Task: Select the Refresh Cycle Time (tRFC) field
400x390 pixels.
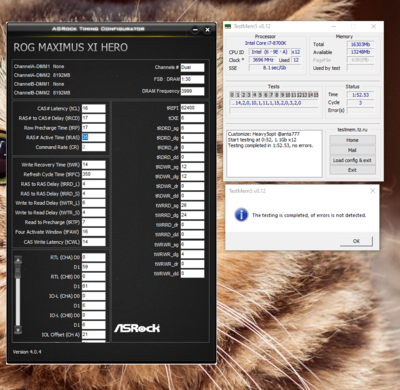Action: click(94, 174)
